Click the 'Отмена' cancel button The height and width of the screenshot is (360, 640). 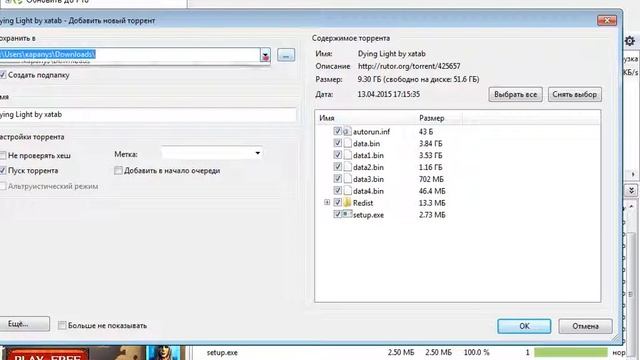(x=585, y=326)
